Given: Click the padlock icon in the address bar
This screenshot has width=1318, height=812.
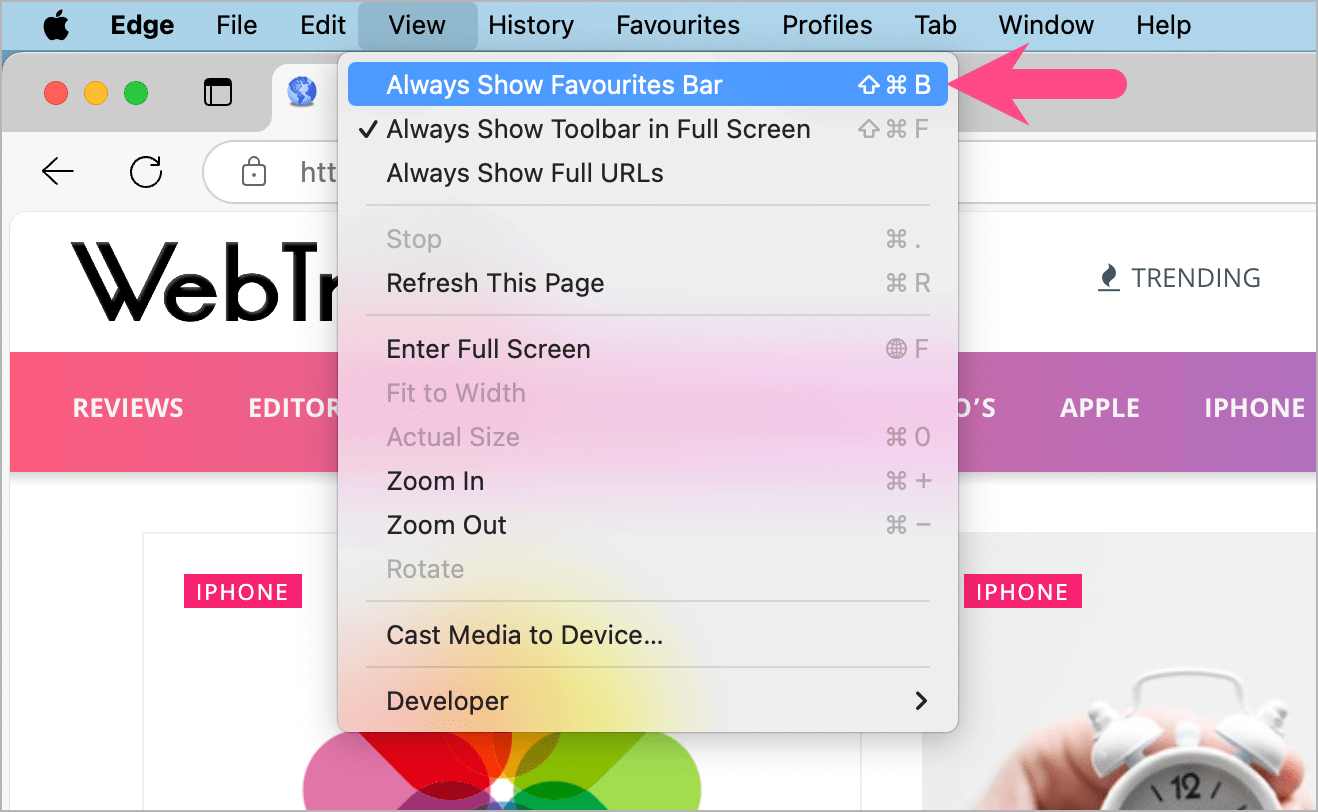Looking at the screenshot, I should [x=254, y=171].
